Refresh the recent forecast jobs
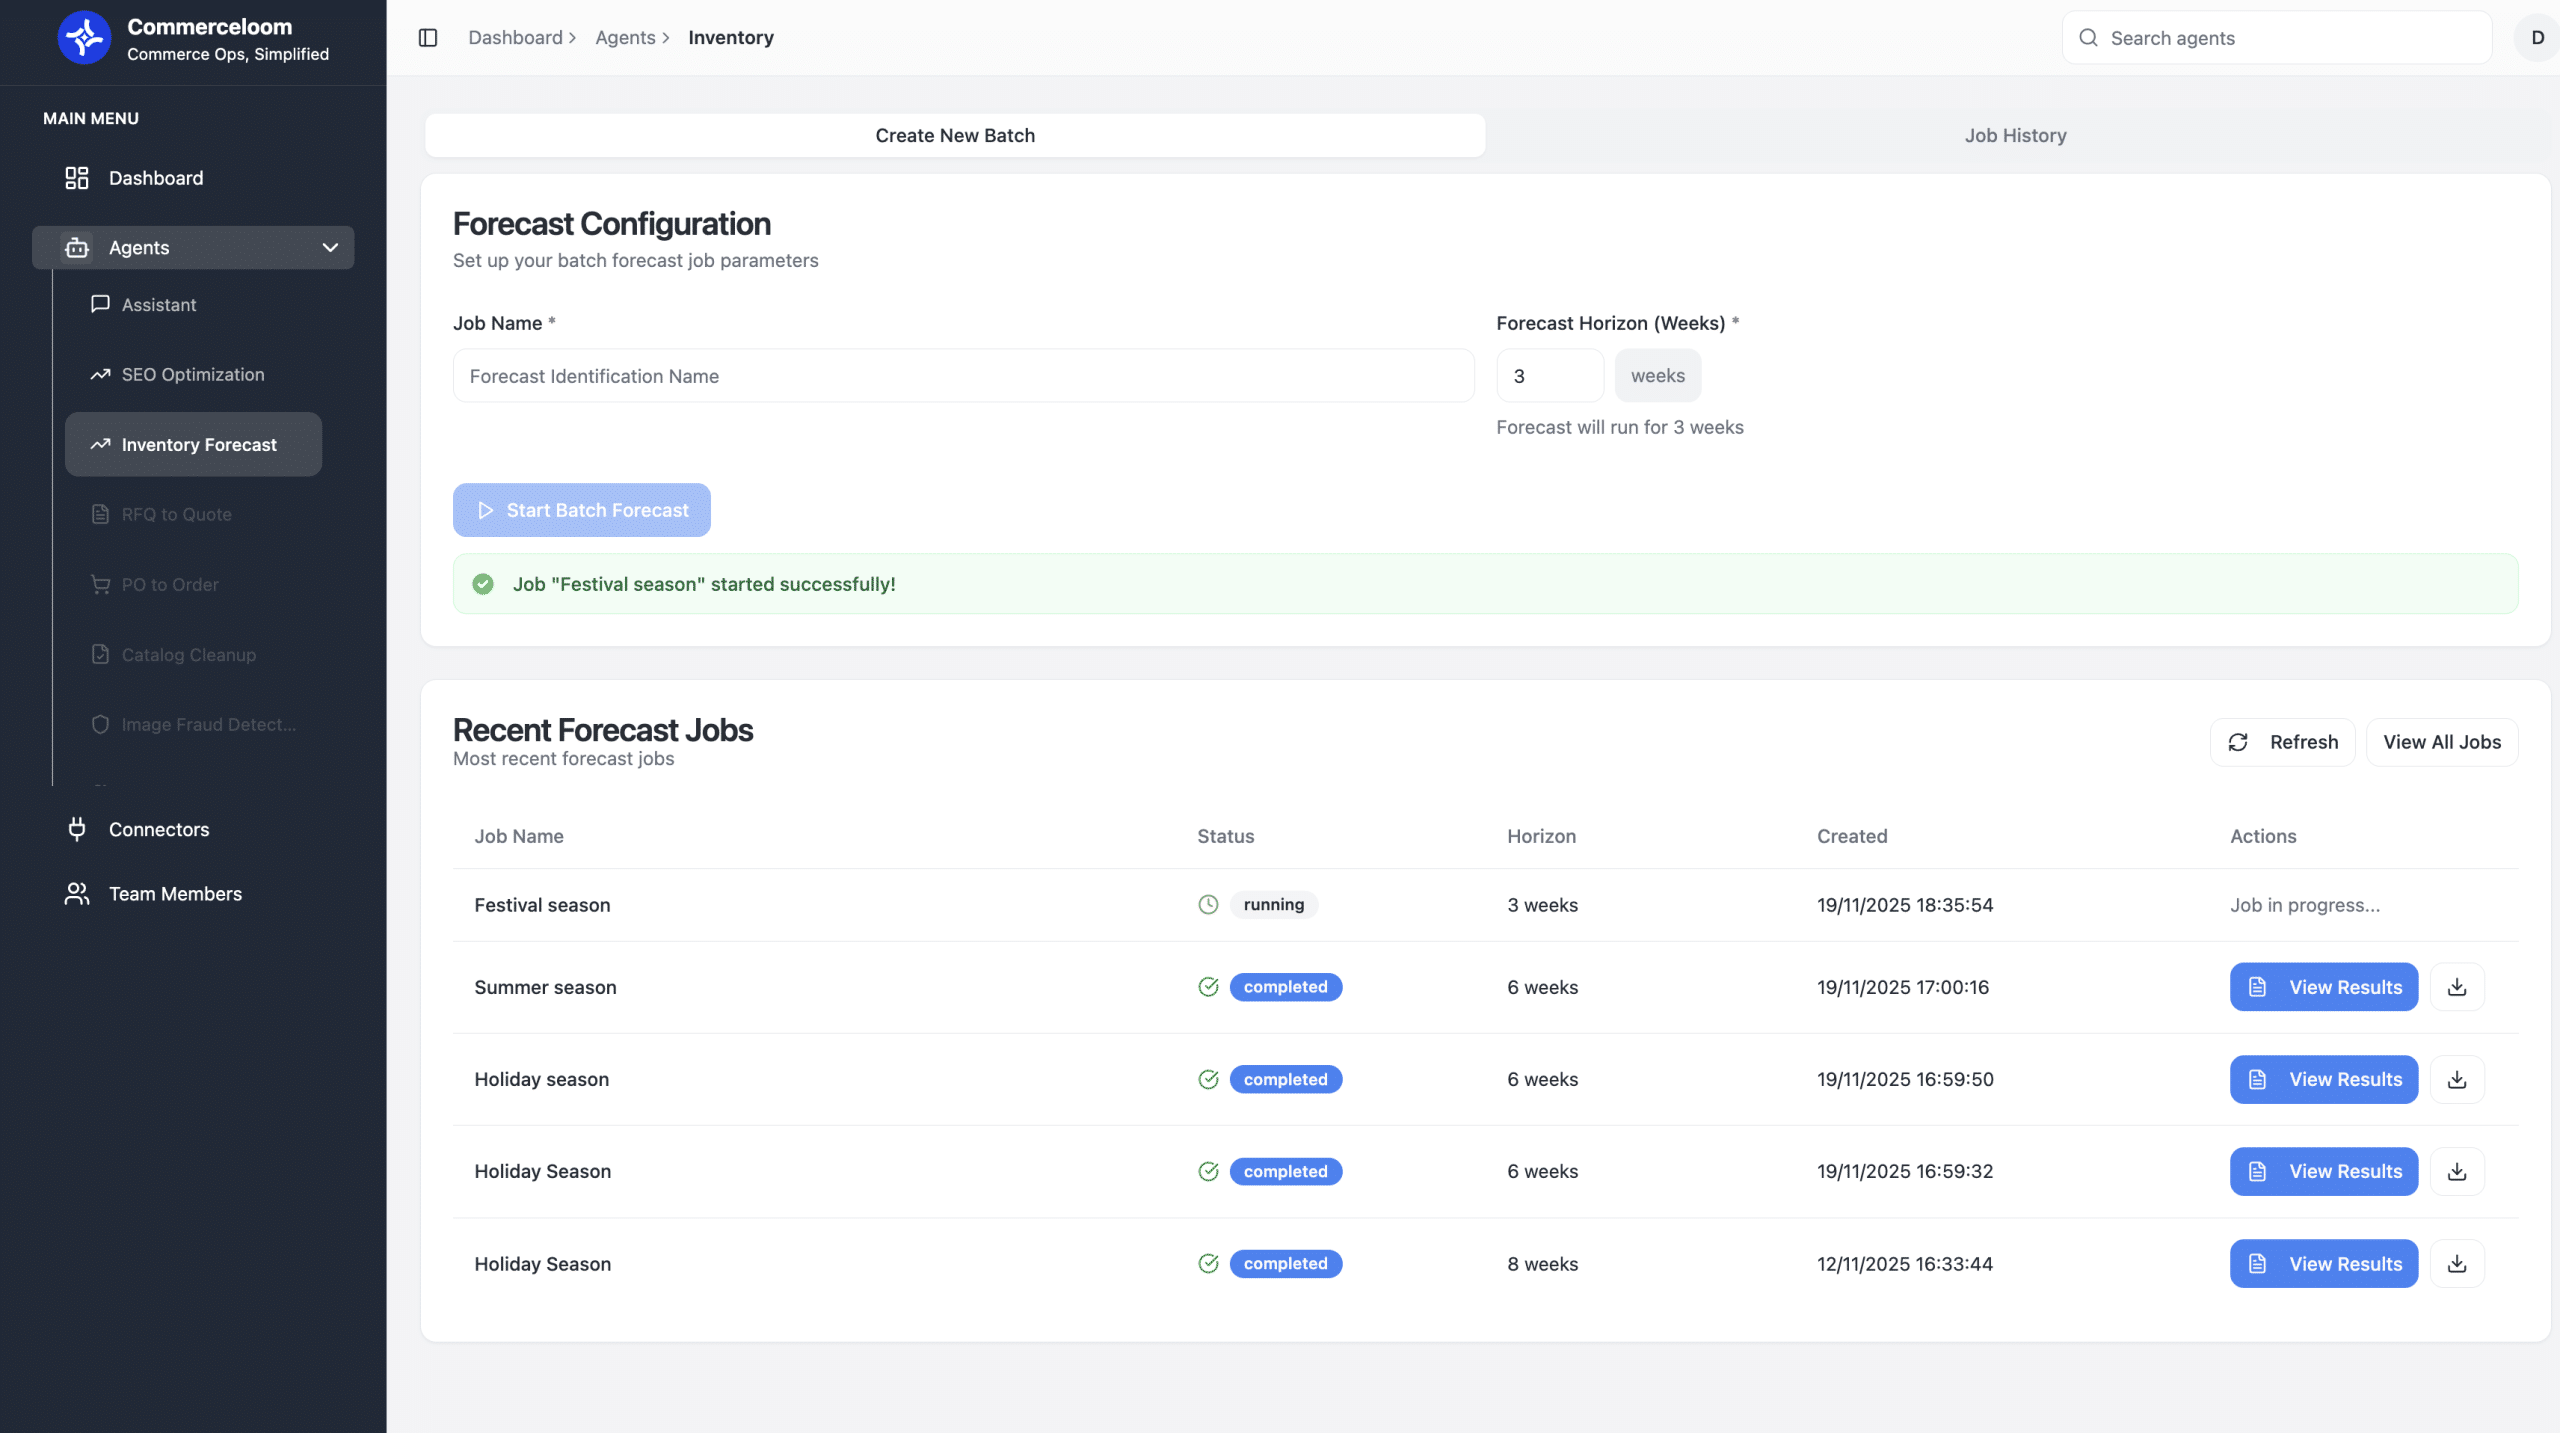 tap(2283, 742)
